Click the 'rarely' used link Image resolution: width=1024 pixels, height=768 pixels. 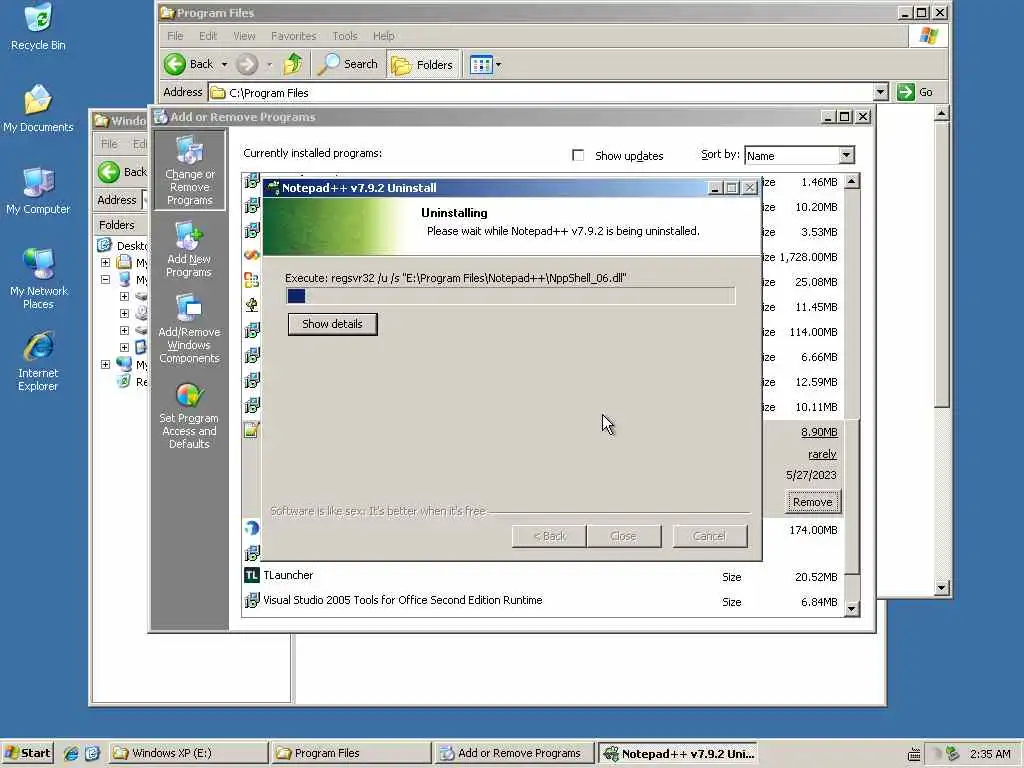822,454
